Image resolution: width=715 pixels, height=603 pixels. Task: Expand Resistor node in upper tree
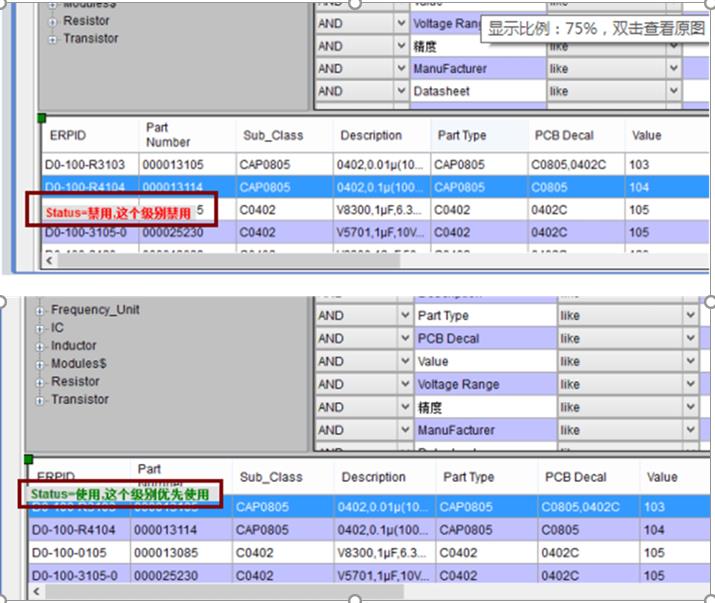pos(53,22)
